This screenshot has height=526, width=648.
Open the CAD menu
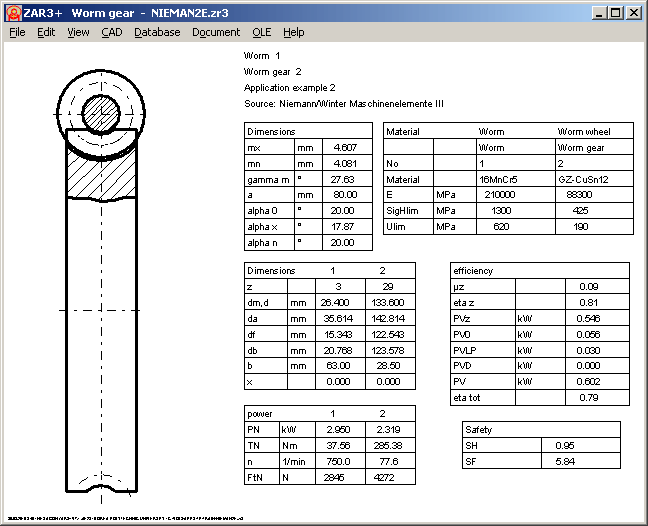(112, 32)
